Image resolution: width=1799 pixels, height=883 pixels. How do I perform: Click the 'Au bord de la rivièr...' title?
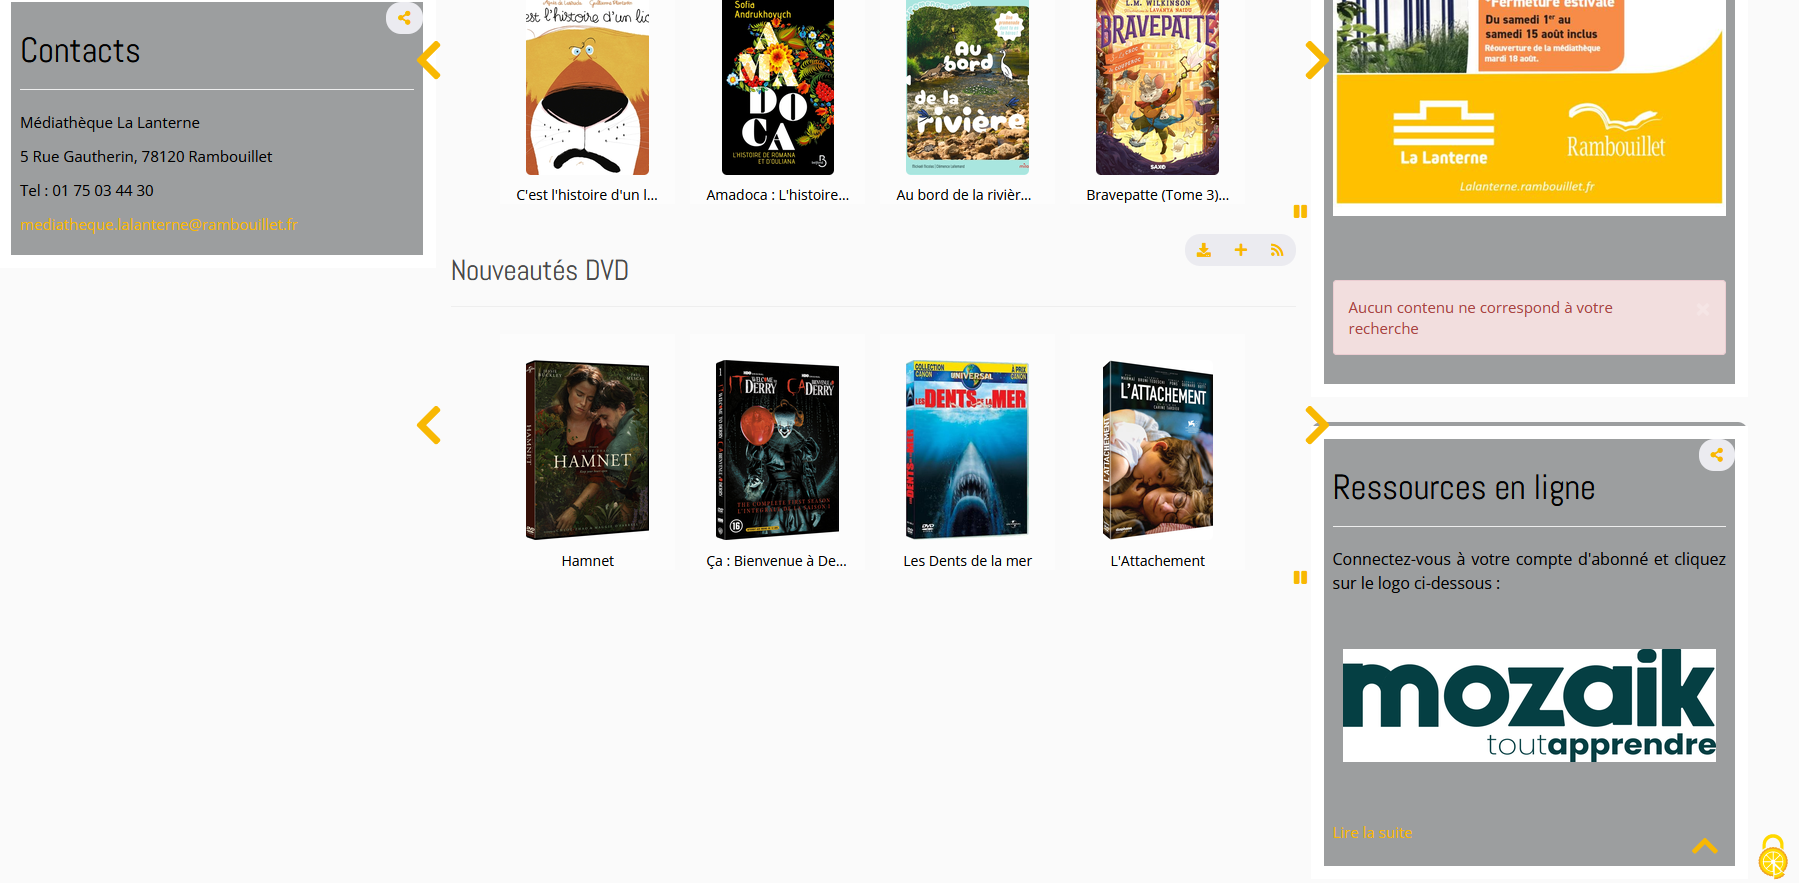963,195
